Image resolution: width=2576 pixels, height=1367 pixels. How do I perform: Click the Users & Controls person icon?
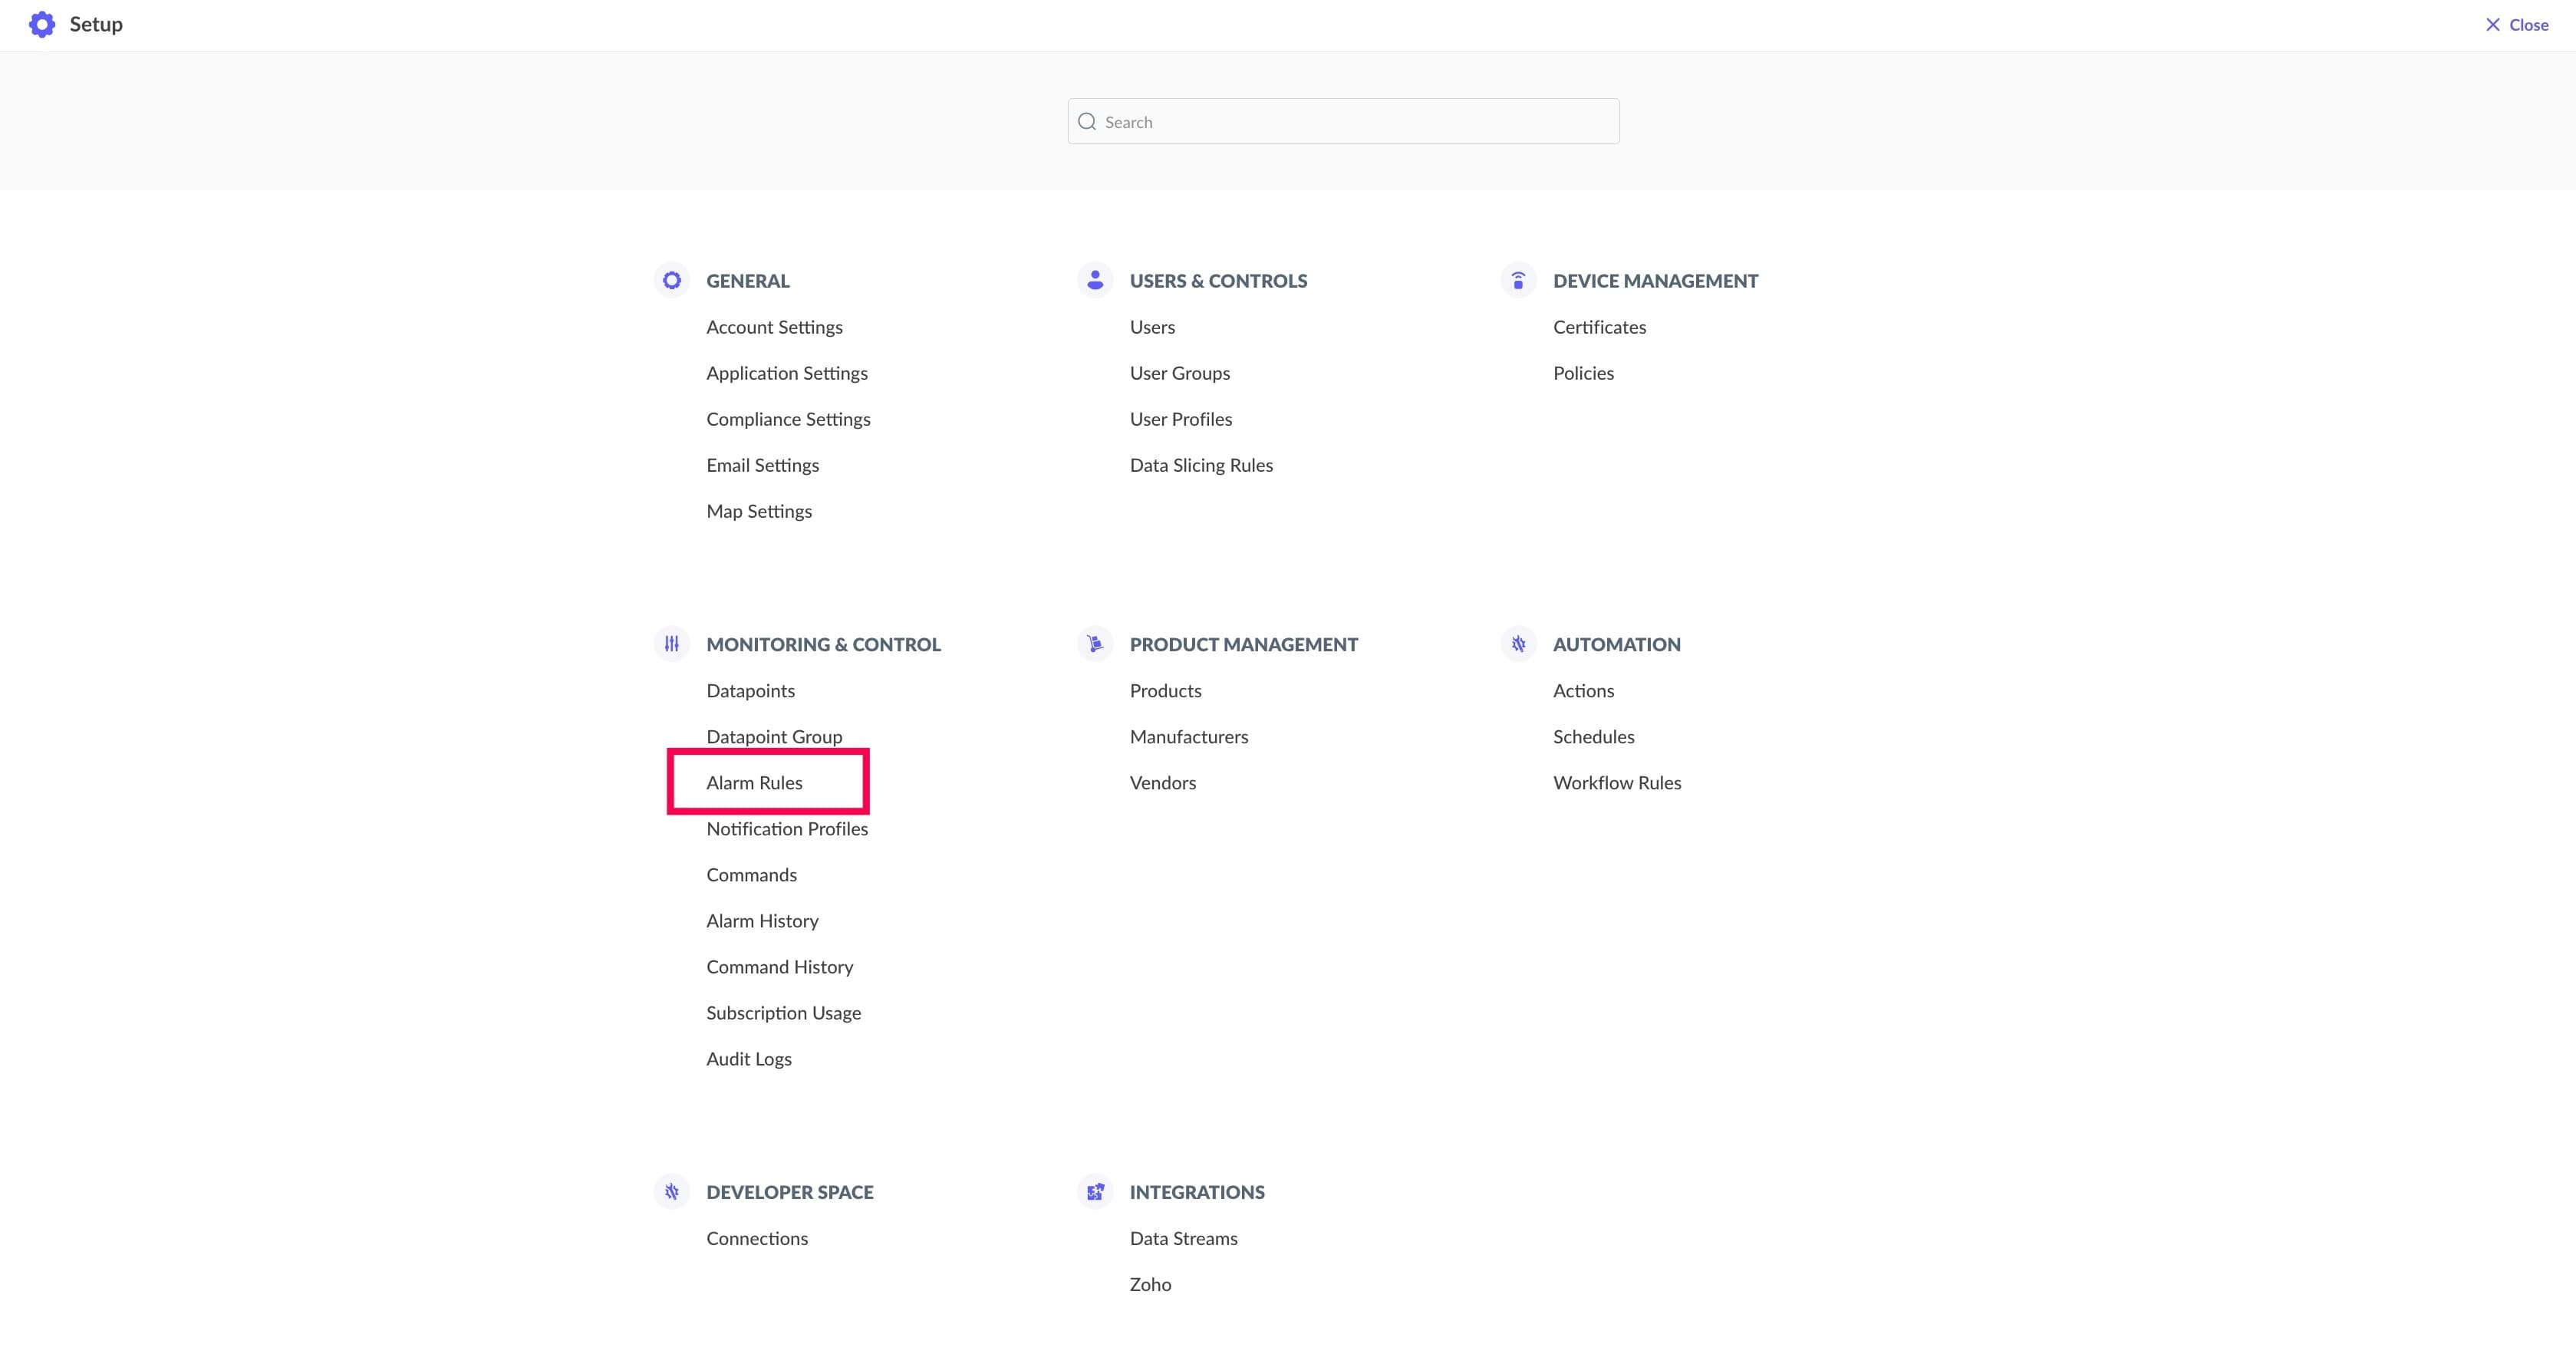tap(1095, 280)
